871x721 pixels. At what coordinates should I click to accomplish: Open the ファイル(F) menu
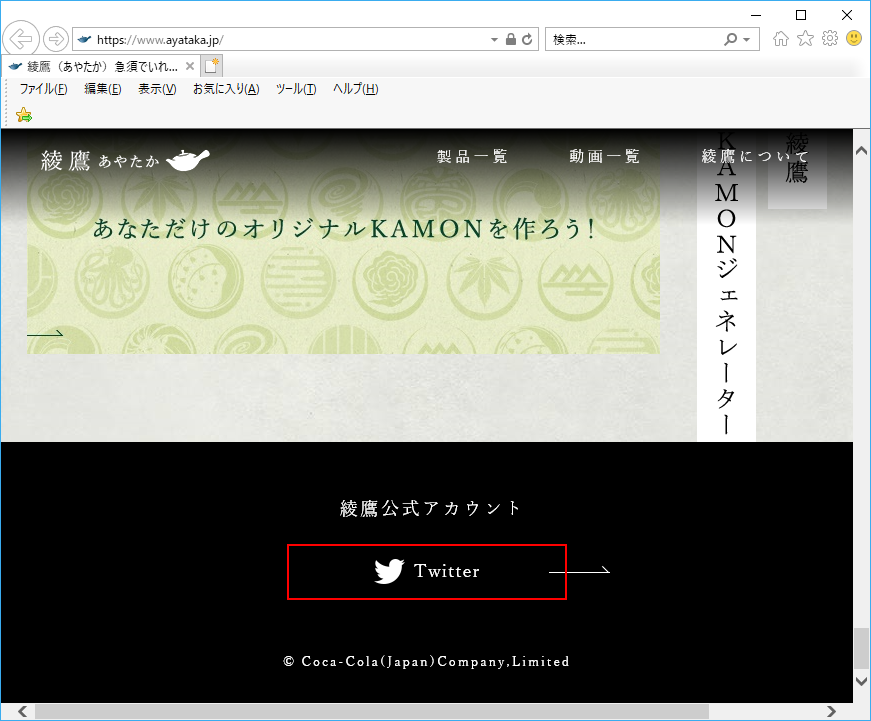[x=43, y=89]
